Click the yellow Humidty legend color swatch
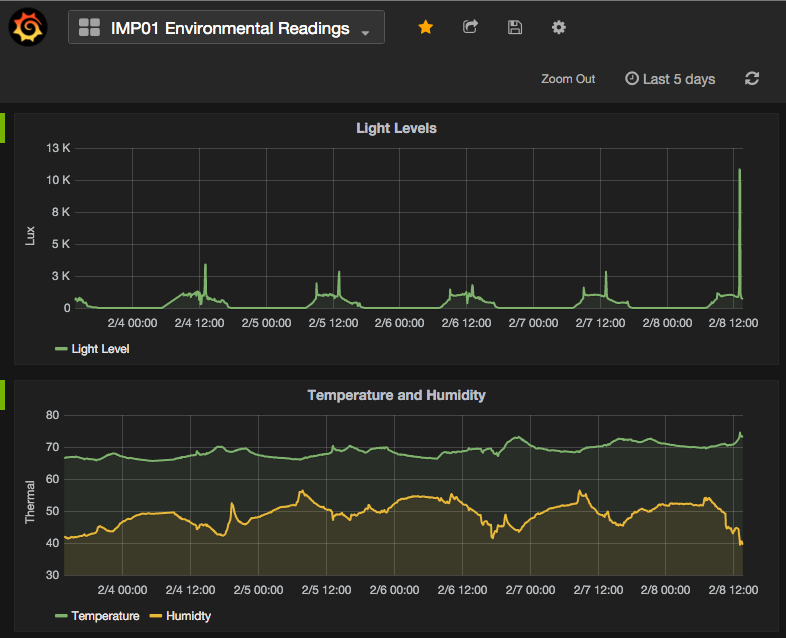 (x=156, y=616)
